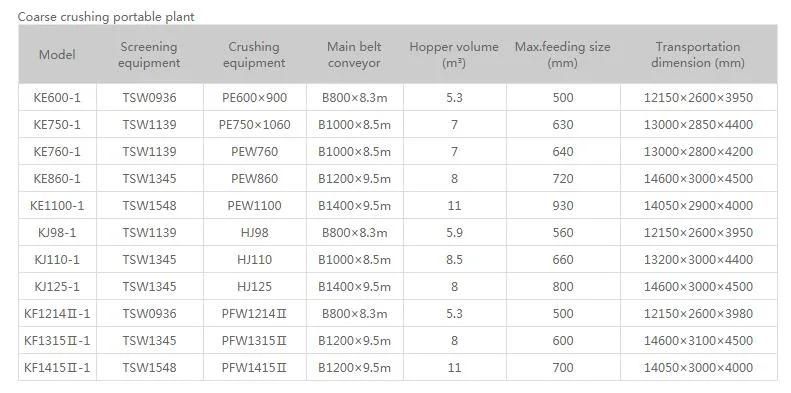Select the KE600-1 model cell
The image size is (791, 393).
[x=57, y=97]
